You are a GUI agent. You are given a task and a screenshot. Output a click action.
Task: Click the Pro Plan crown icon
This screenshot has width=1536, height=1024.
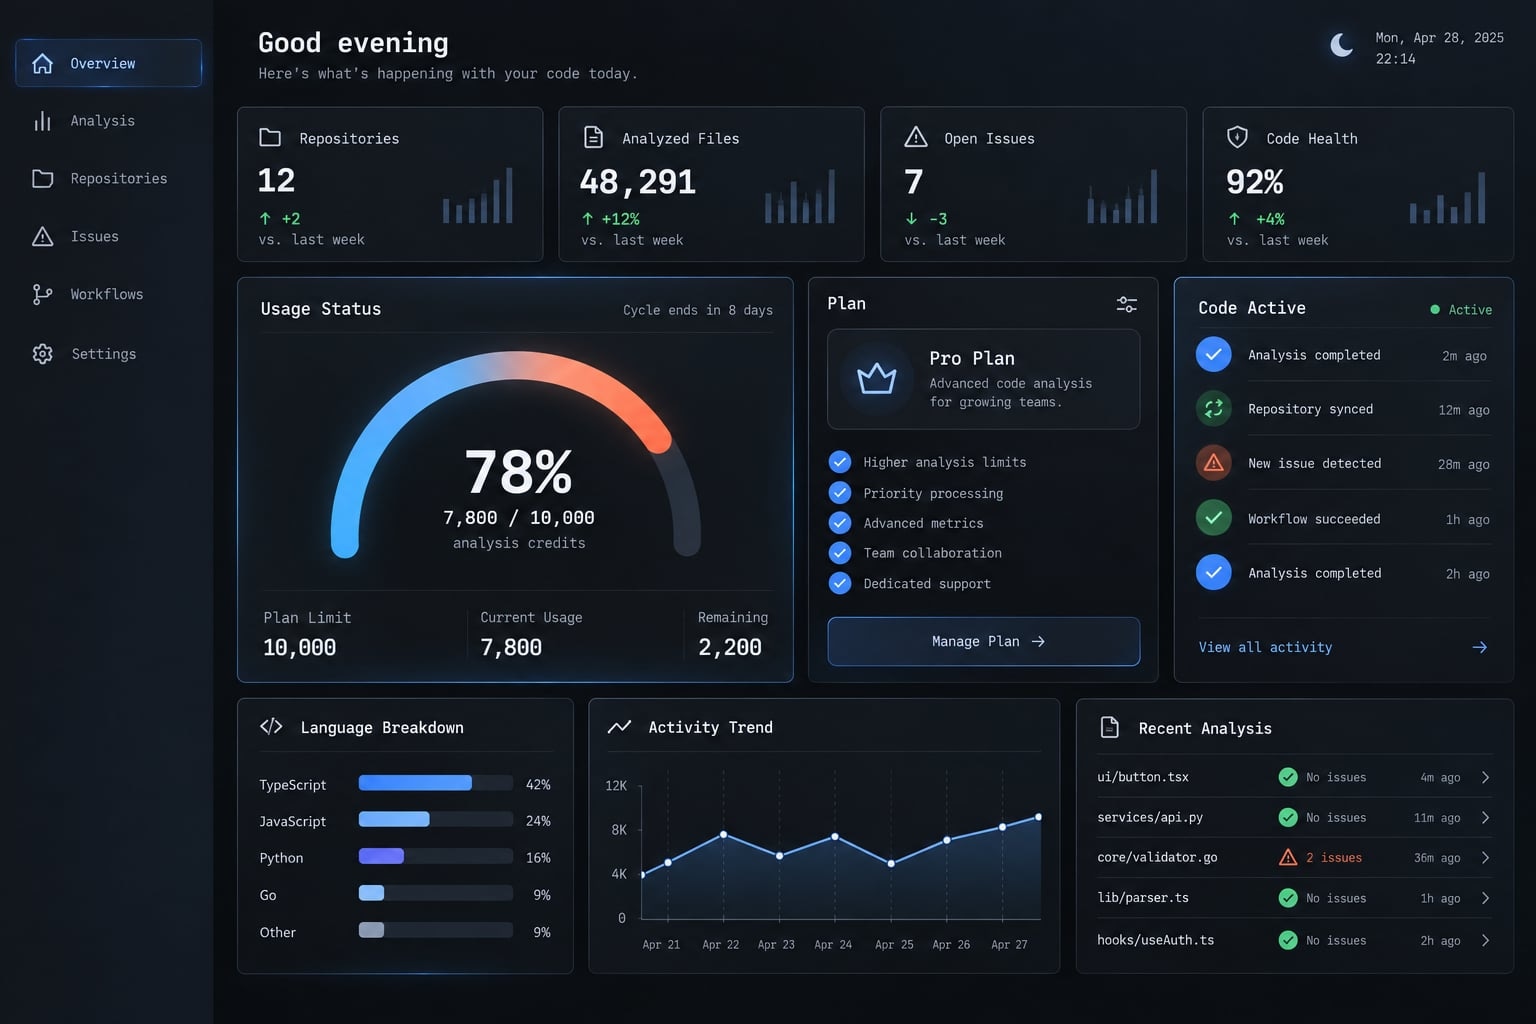pyautogui.click(x=877, y=379)
